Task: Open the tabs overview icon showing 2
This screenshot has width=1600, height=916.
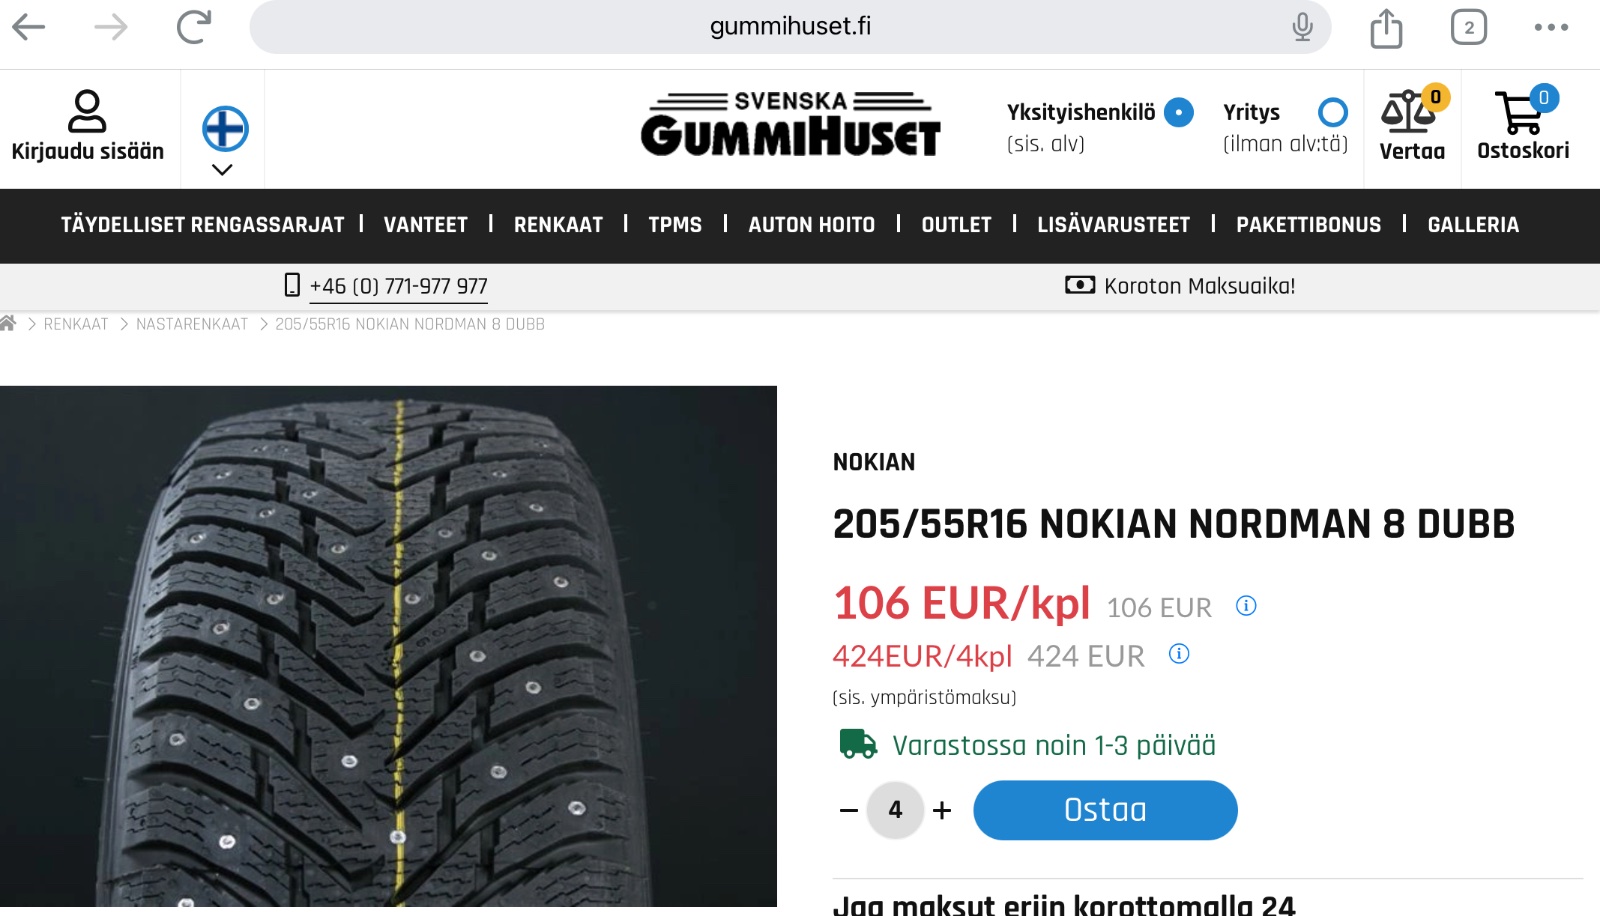Action: tap(1469, 27)
